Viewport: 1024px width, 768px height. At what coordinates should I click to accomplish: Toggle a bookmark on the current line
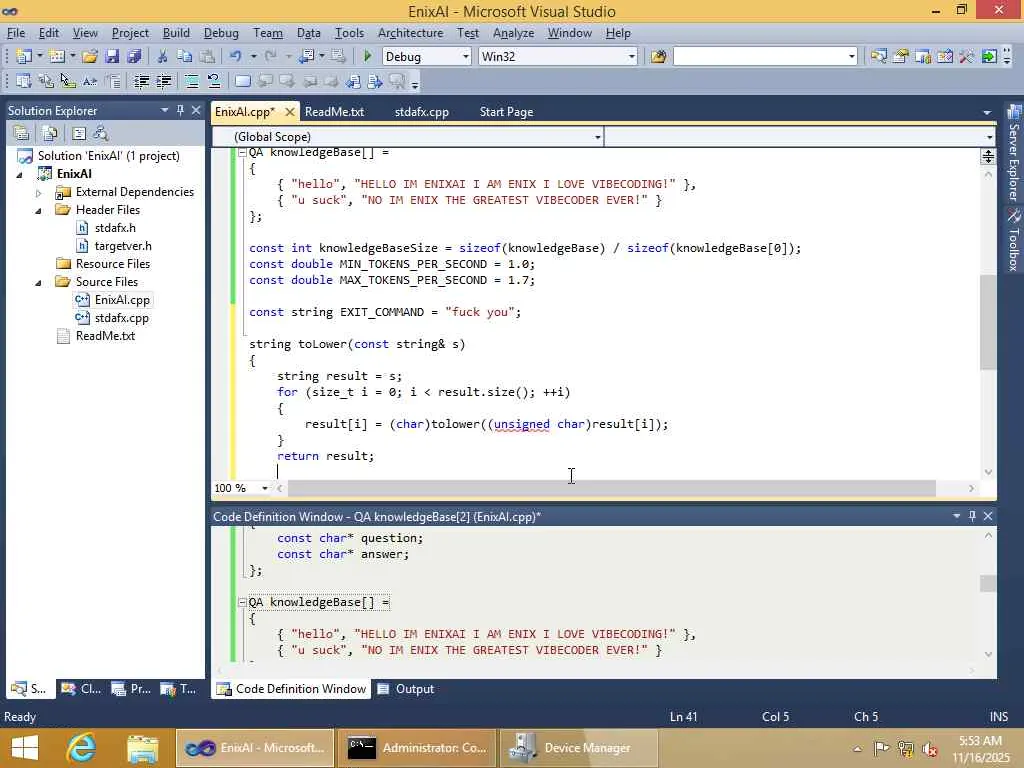pos(242,82)
